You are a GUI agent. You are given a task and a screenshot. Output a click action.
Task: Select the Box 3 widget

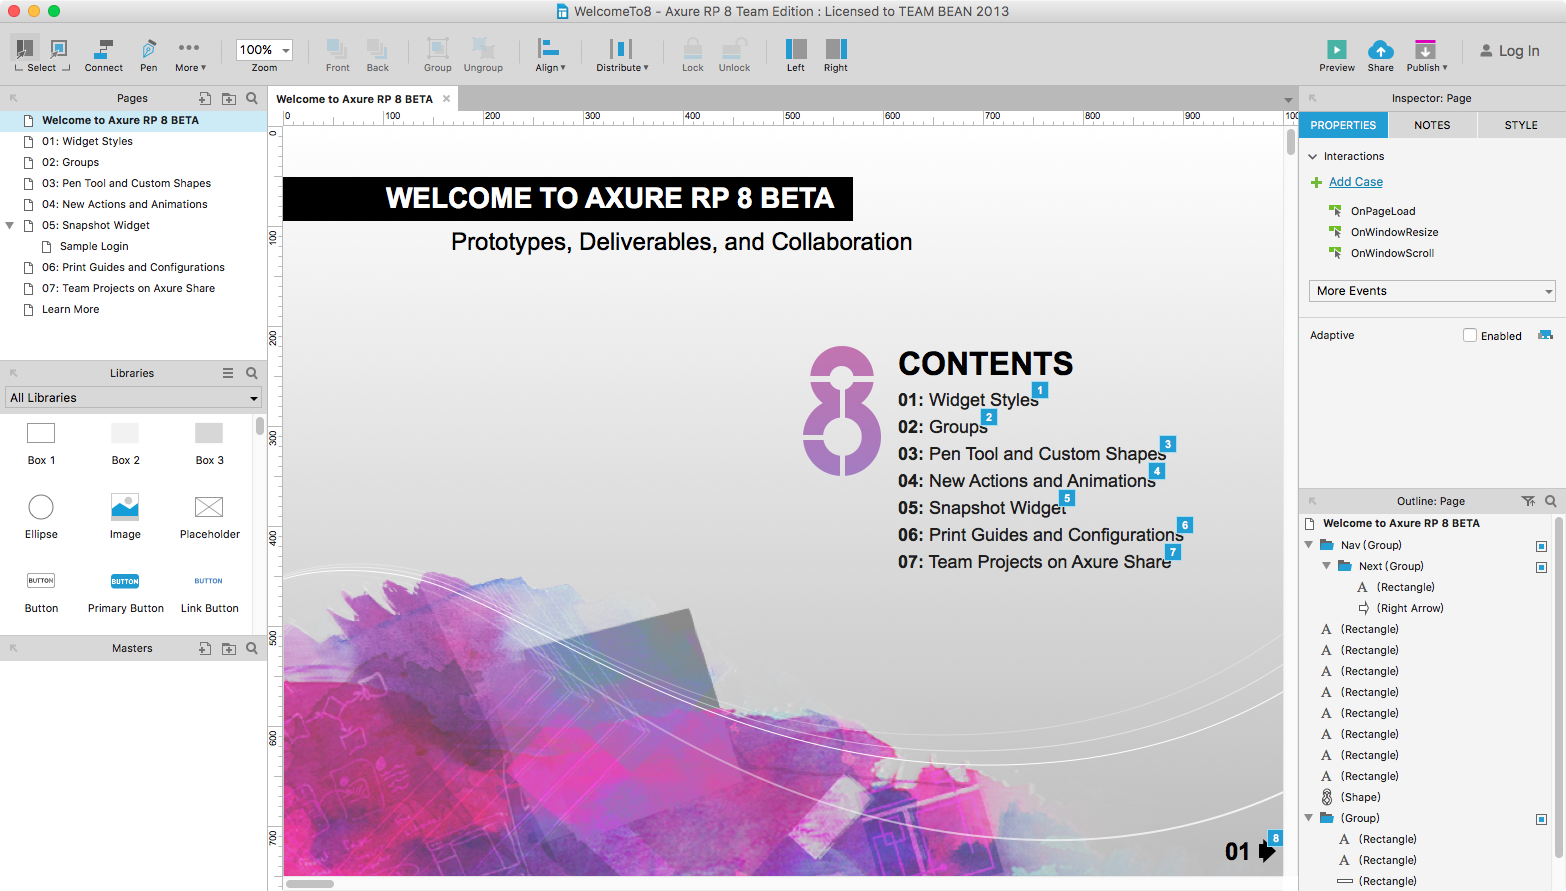click(209, 443)
